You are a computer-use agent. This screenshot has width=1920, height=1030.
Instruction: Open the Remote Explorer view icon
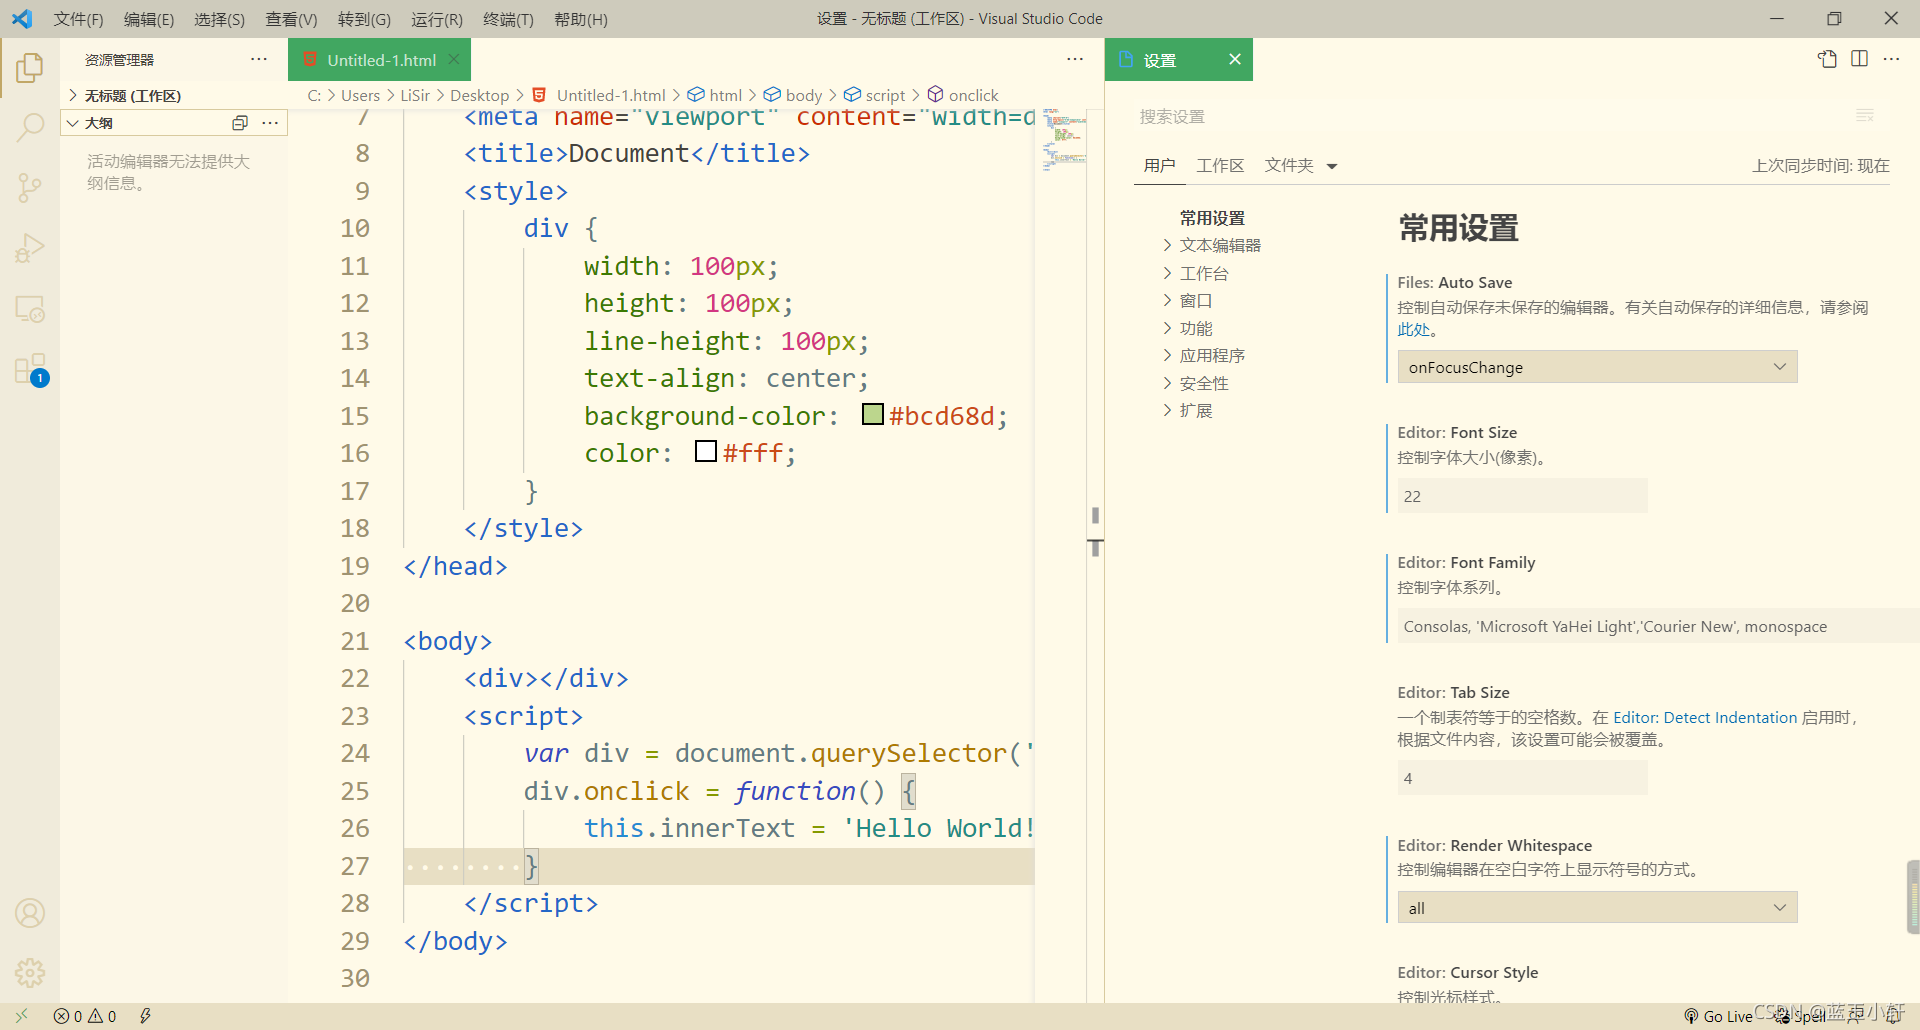[30, 309]
